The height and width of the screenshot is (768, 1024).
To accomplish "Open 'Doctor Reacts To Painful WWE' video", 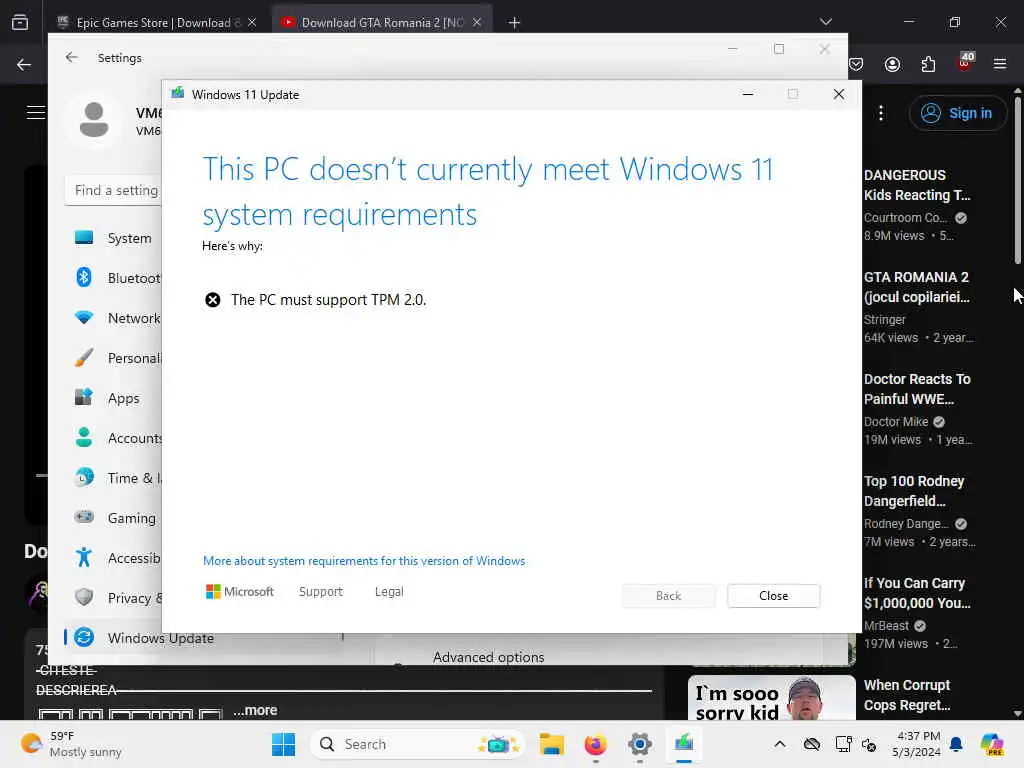I will point(917,389).
